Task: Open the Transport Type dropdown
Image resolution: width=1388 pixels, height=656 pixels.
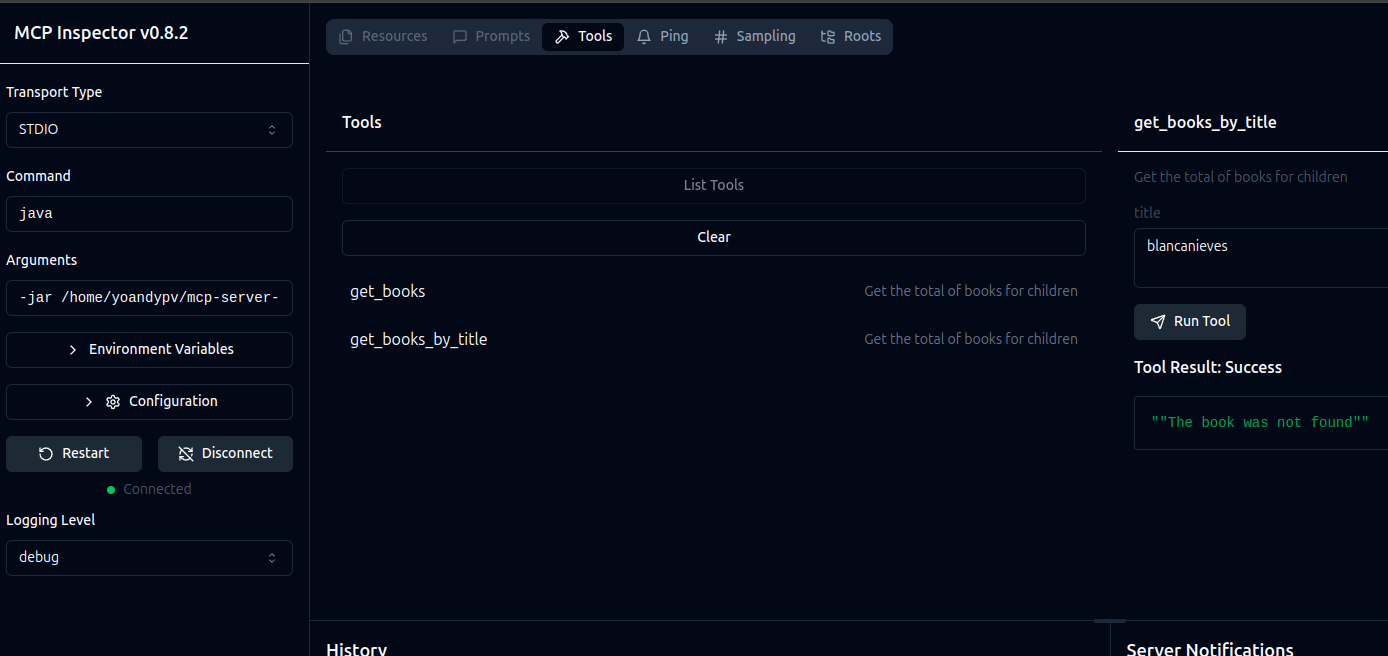Action: click(x=149, y=130)
